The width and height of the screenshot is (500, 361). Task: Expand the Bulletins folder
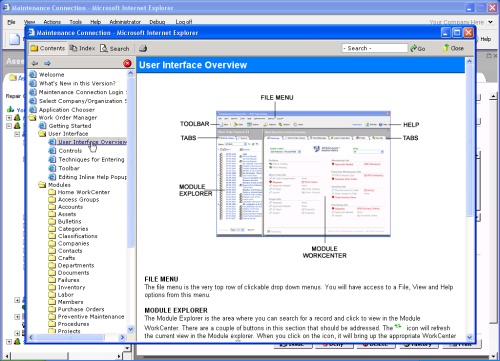pos(52,221)
